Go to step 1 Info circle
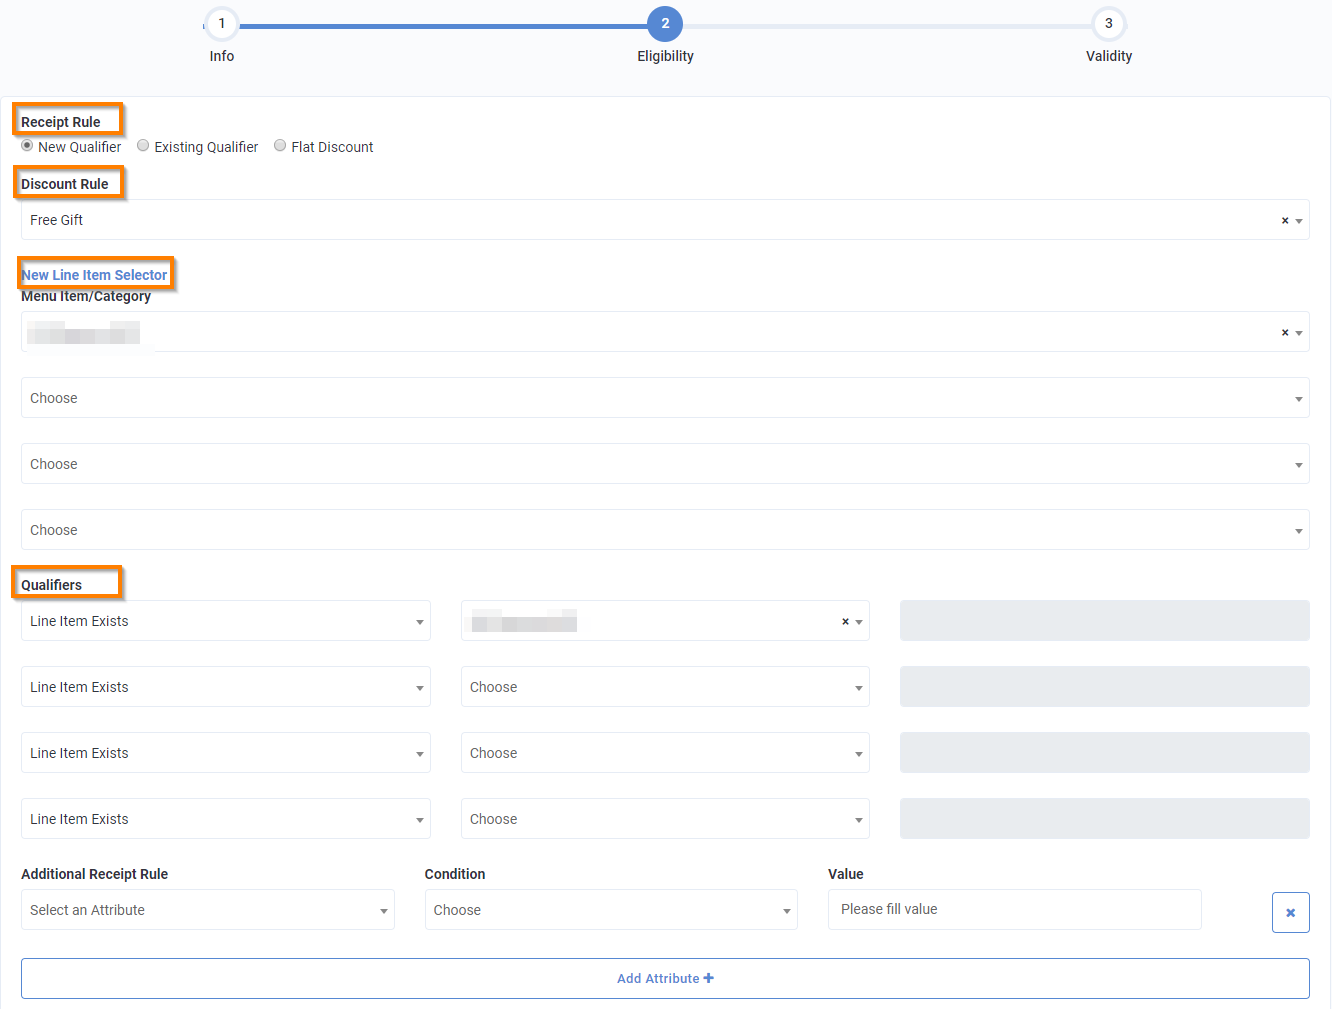This screenshot has width=1332, height=1009. click(x=222, y=24)
